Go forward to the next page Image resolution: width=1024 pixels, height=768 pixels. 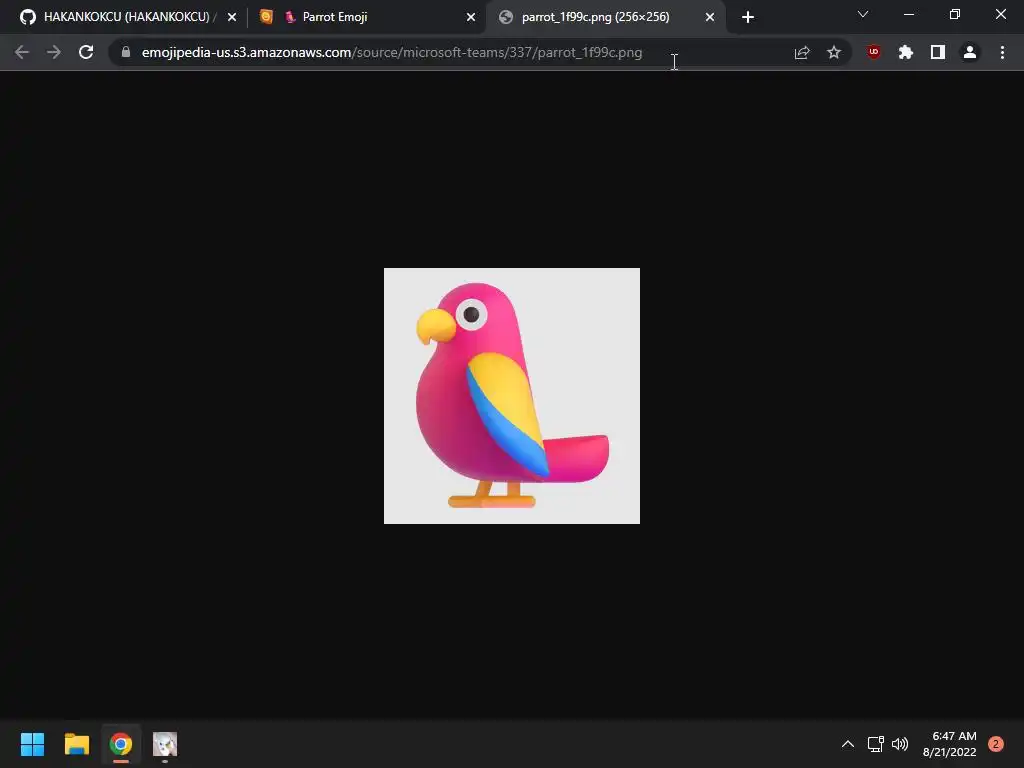point(54,52)
